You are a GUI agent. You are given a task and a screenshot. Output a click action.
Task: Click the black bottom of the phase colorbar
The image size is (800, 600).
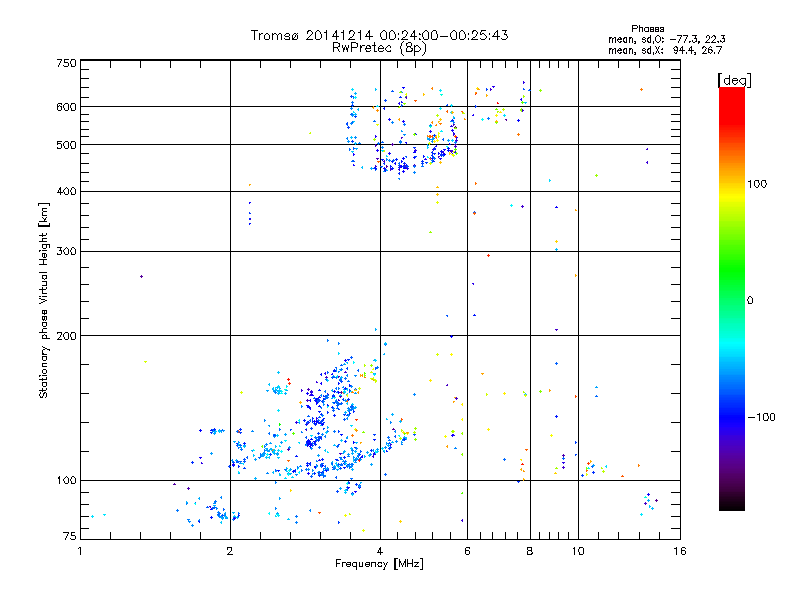(732, 505)
